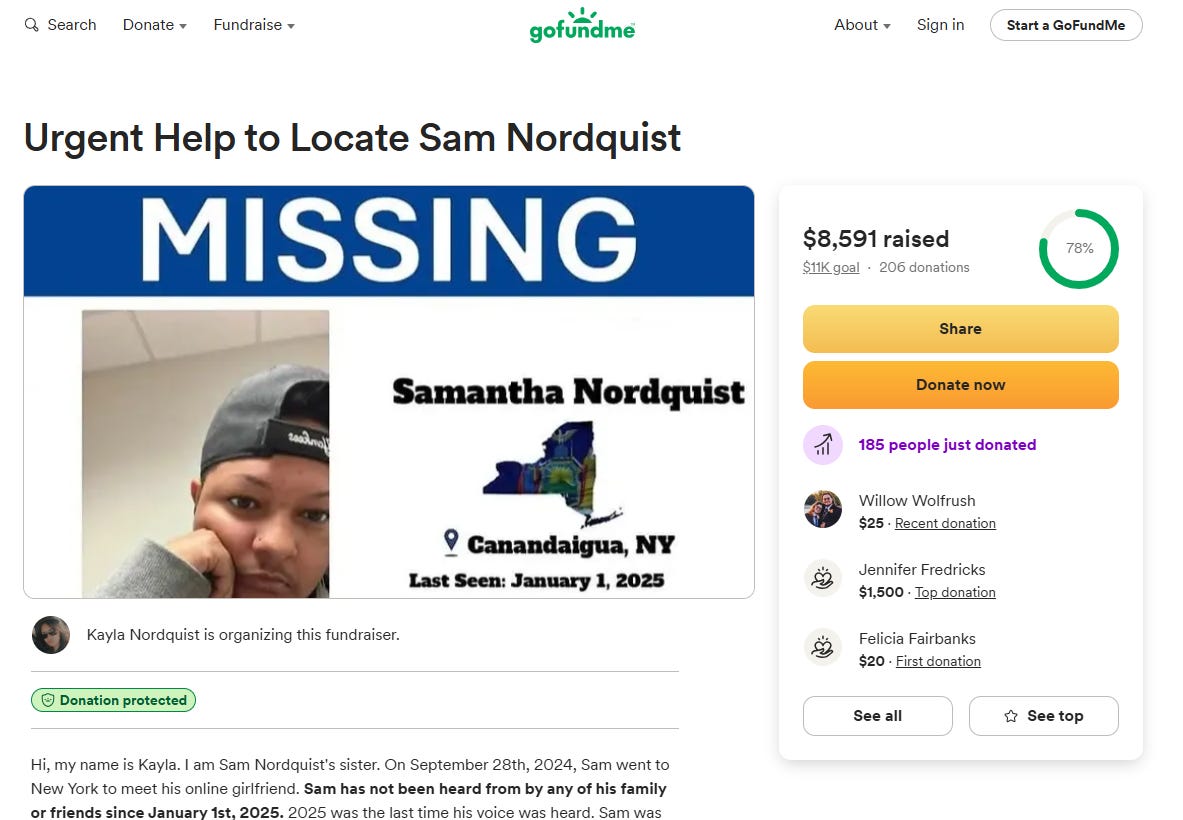The height and width of the screenshot is (820, 1183).
Task: Click the yellow Share button
Action: click(x=960, y=329)
